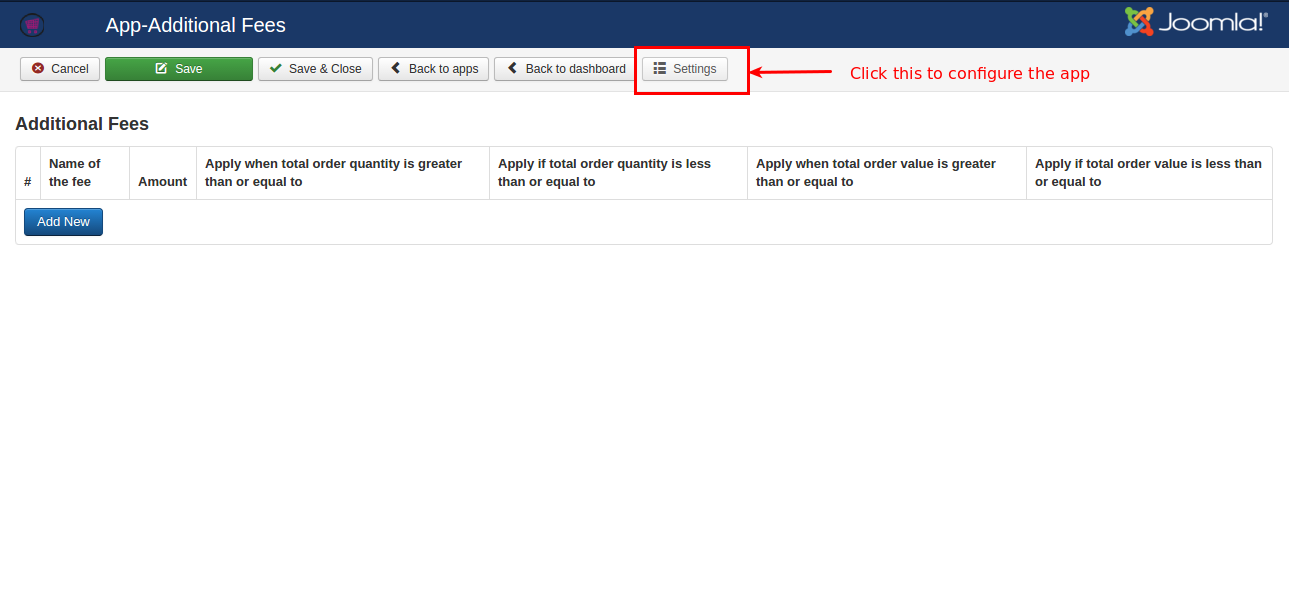Click 'total order value is less than' header
The width and height of the screenshot is (1289, 594).
pos(1148,172)
